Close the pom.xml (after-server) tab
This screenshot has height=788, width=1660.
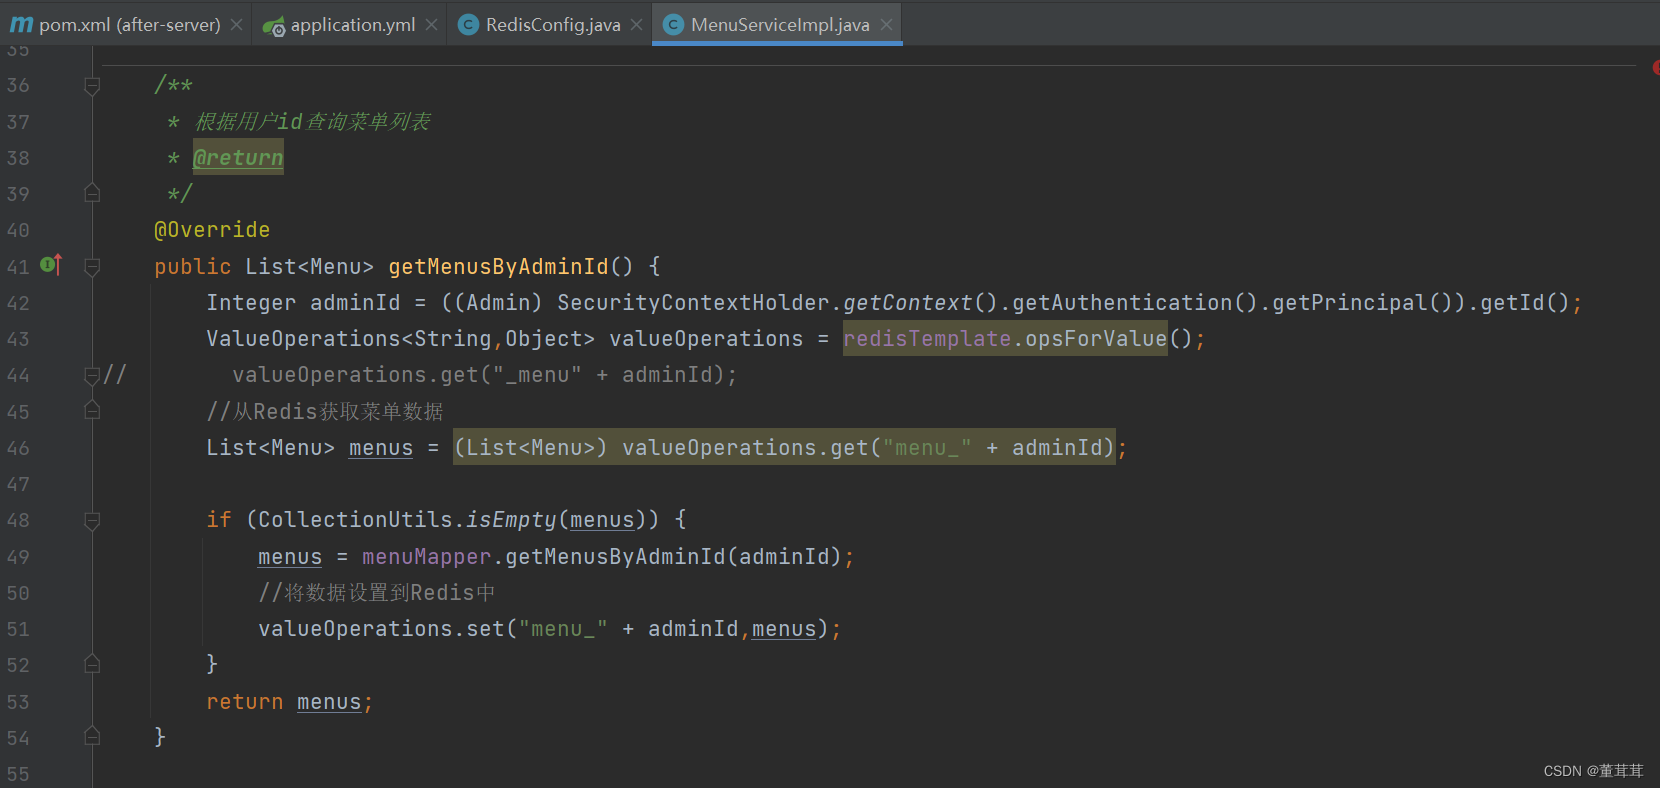(x=236, y=24)
